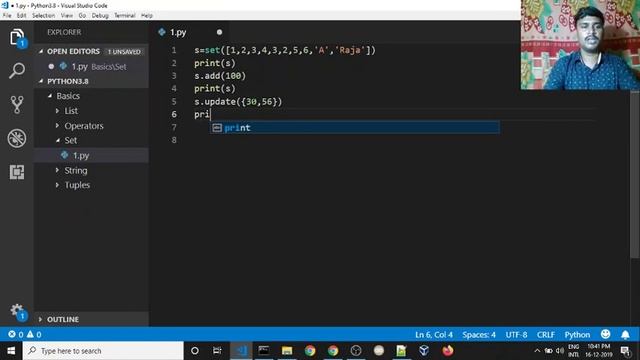Image resolution: width=640 pixels, height=360 pixels.
Task: Expand the Tuples folder
Action: 57,185
